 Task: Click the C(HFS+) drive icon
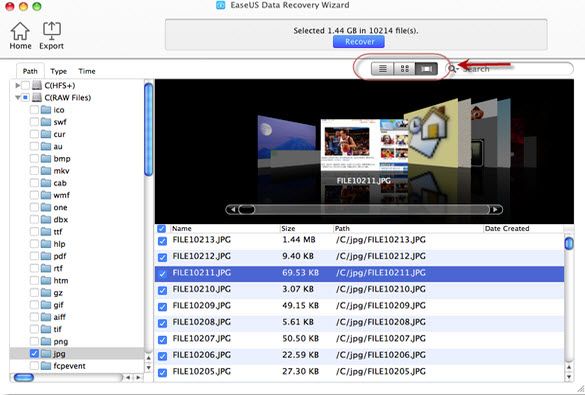[x=37, y=85]
